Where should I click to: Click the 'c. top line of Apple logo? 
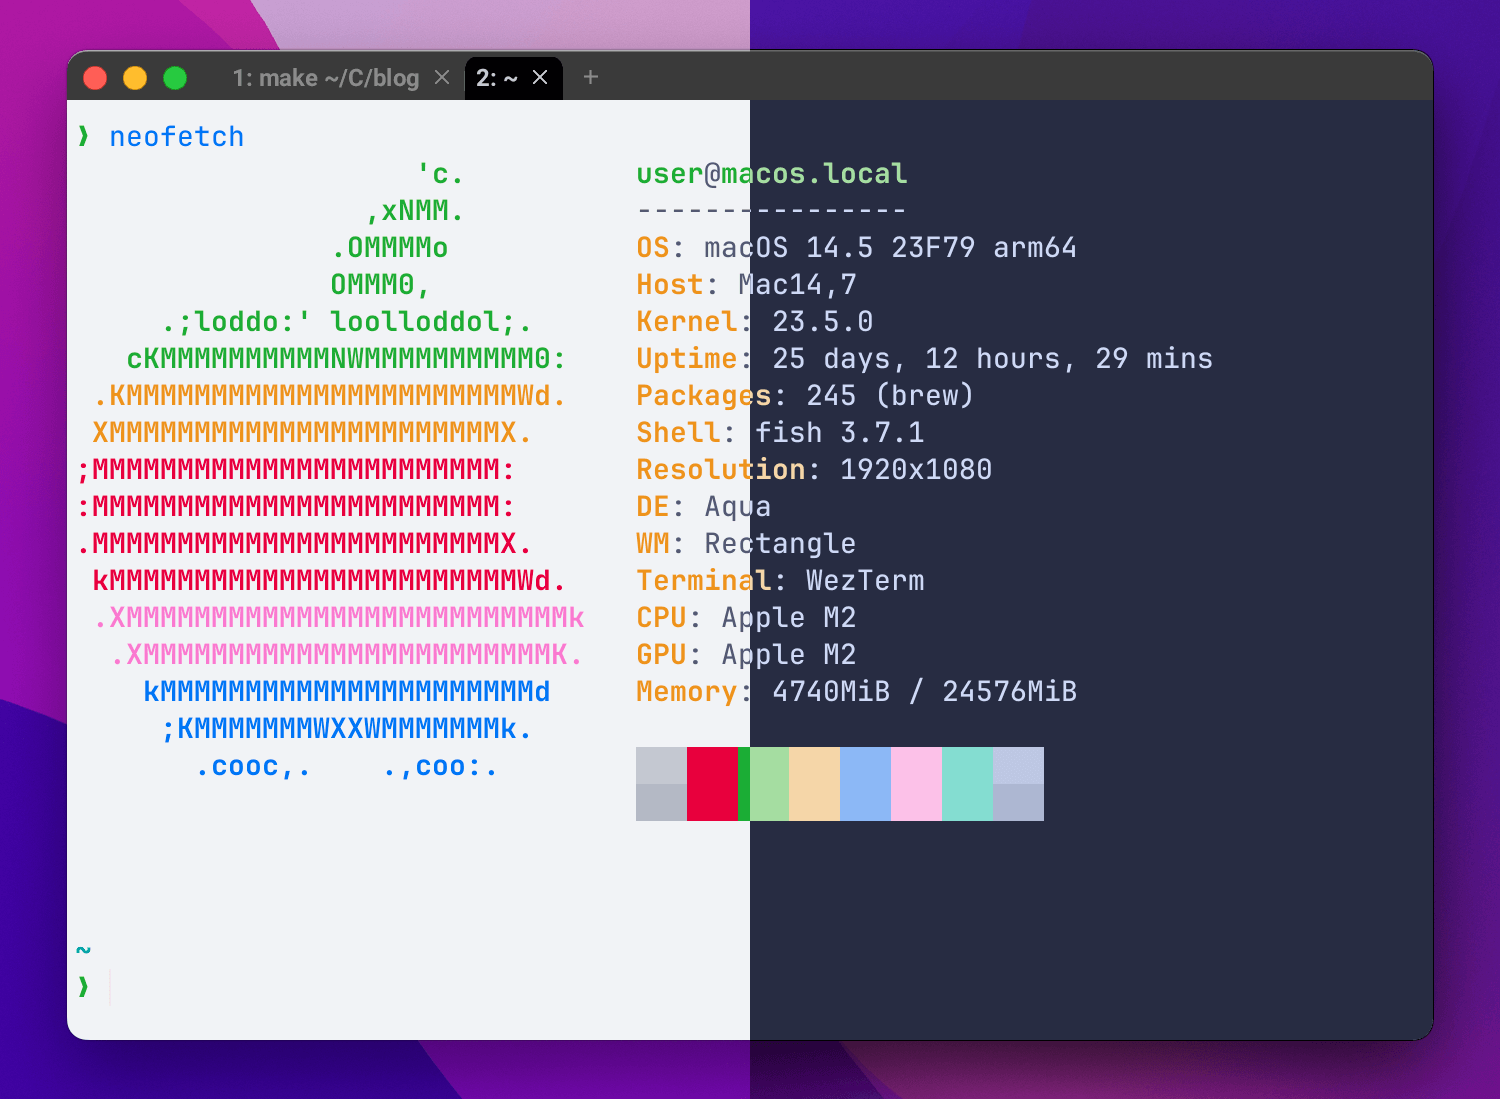pos(440,174)
